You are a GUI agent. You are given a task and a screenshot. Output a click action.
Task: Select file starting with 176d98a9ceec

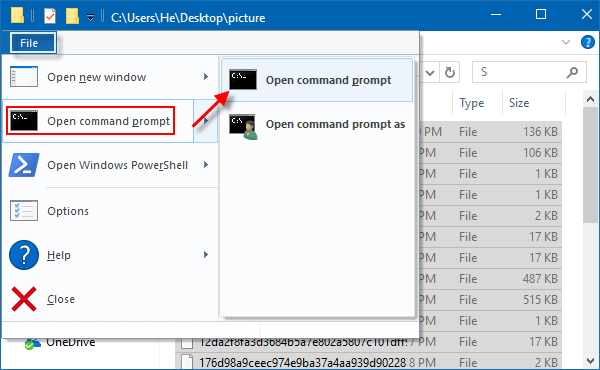[302, 362]
